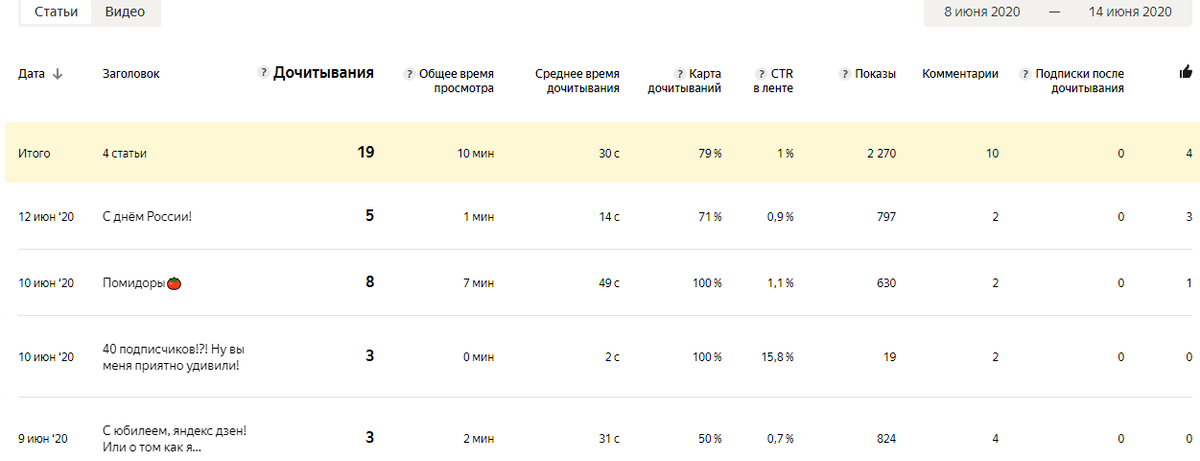Image resolution: width=1200 pixels, height=461 pixels.
Task: Switch to the Видео tab
Action: tap(125, 12)
